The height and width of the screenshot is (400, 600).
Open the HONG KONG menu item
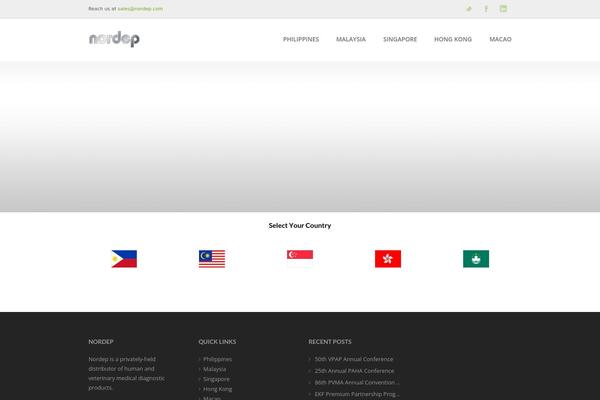453,39
